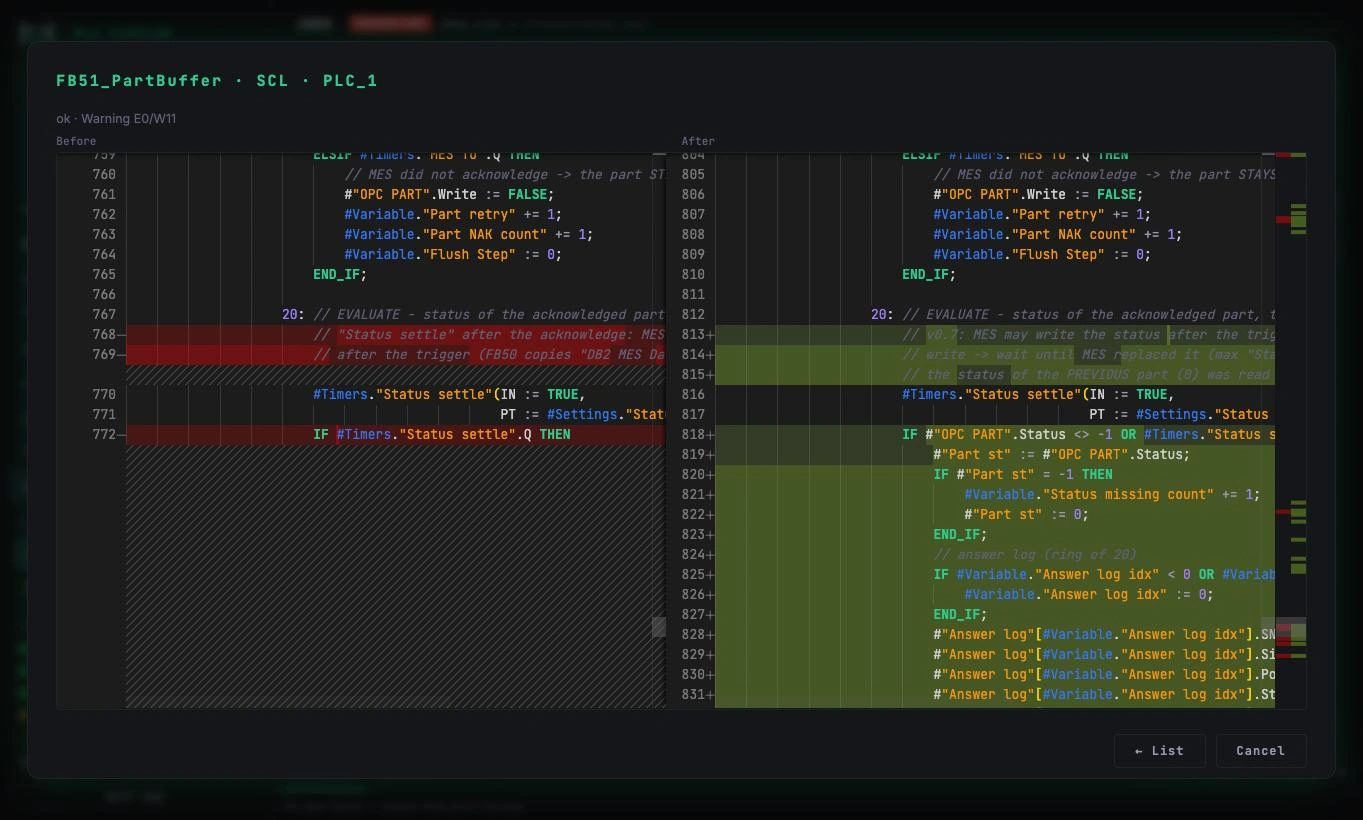The height and width of the screenshot is (820, 1363).
Task: Click the red change marker near top of overview ruler
Action: [x=1283, y=219]
